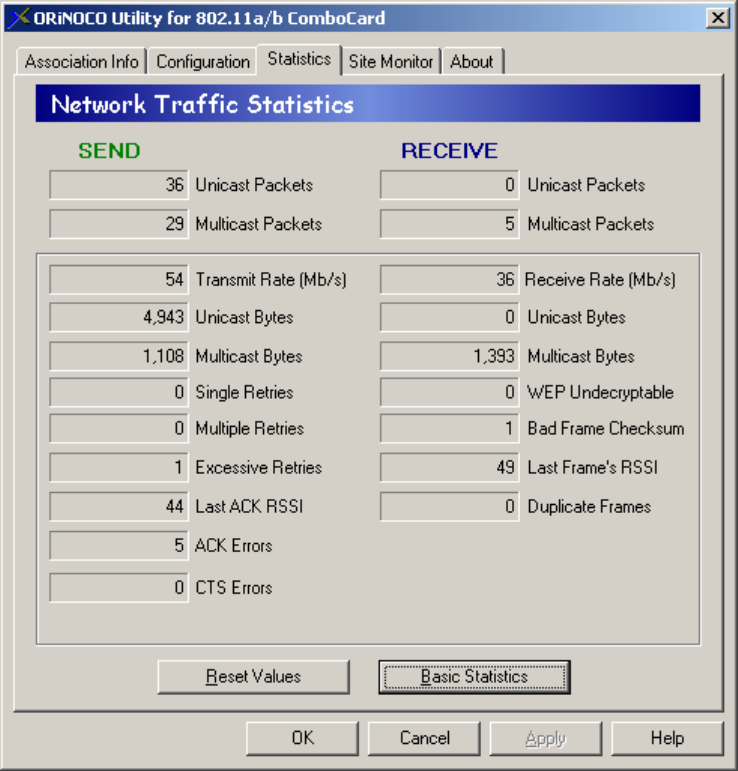738x771 pixels.
Task: Go to the Site Monitor tab
Action: (390, 62)
